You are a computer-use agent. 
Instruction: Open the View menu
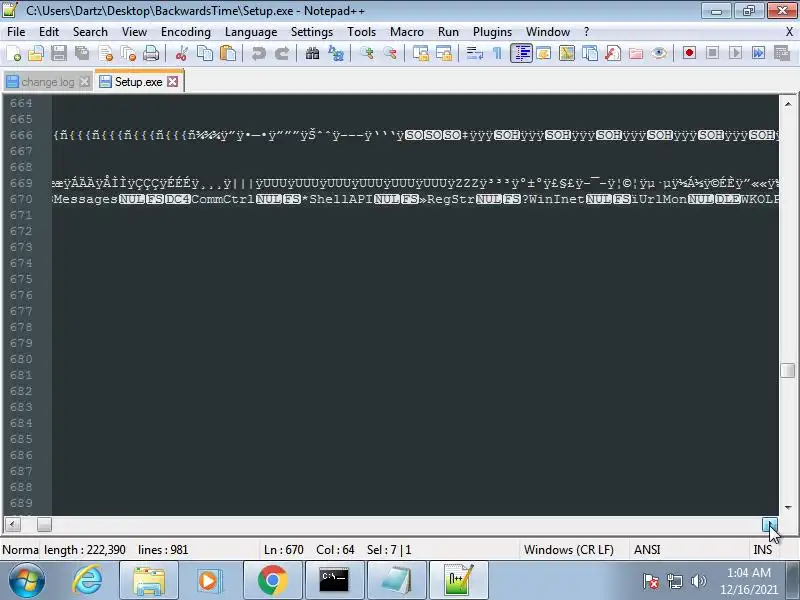coord(134,32)
